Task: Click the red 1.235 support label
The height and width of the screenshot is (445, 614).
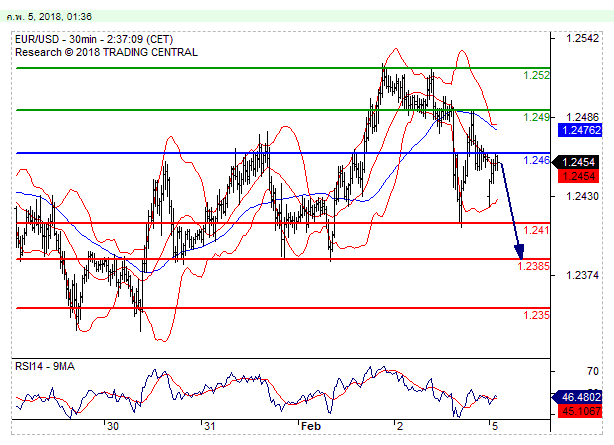Action: [536, 315]
